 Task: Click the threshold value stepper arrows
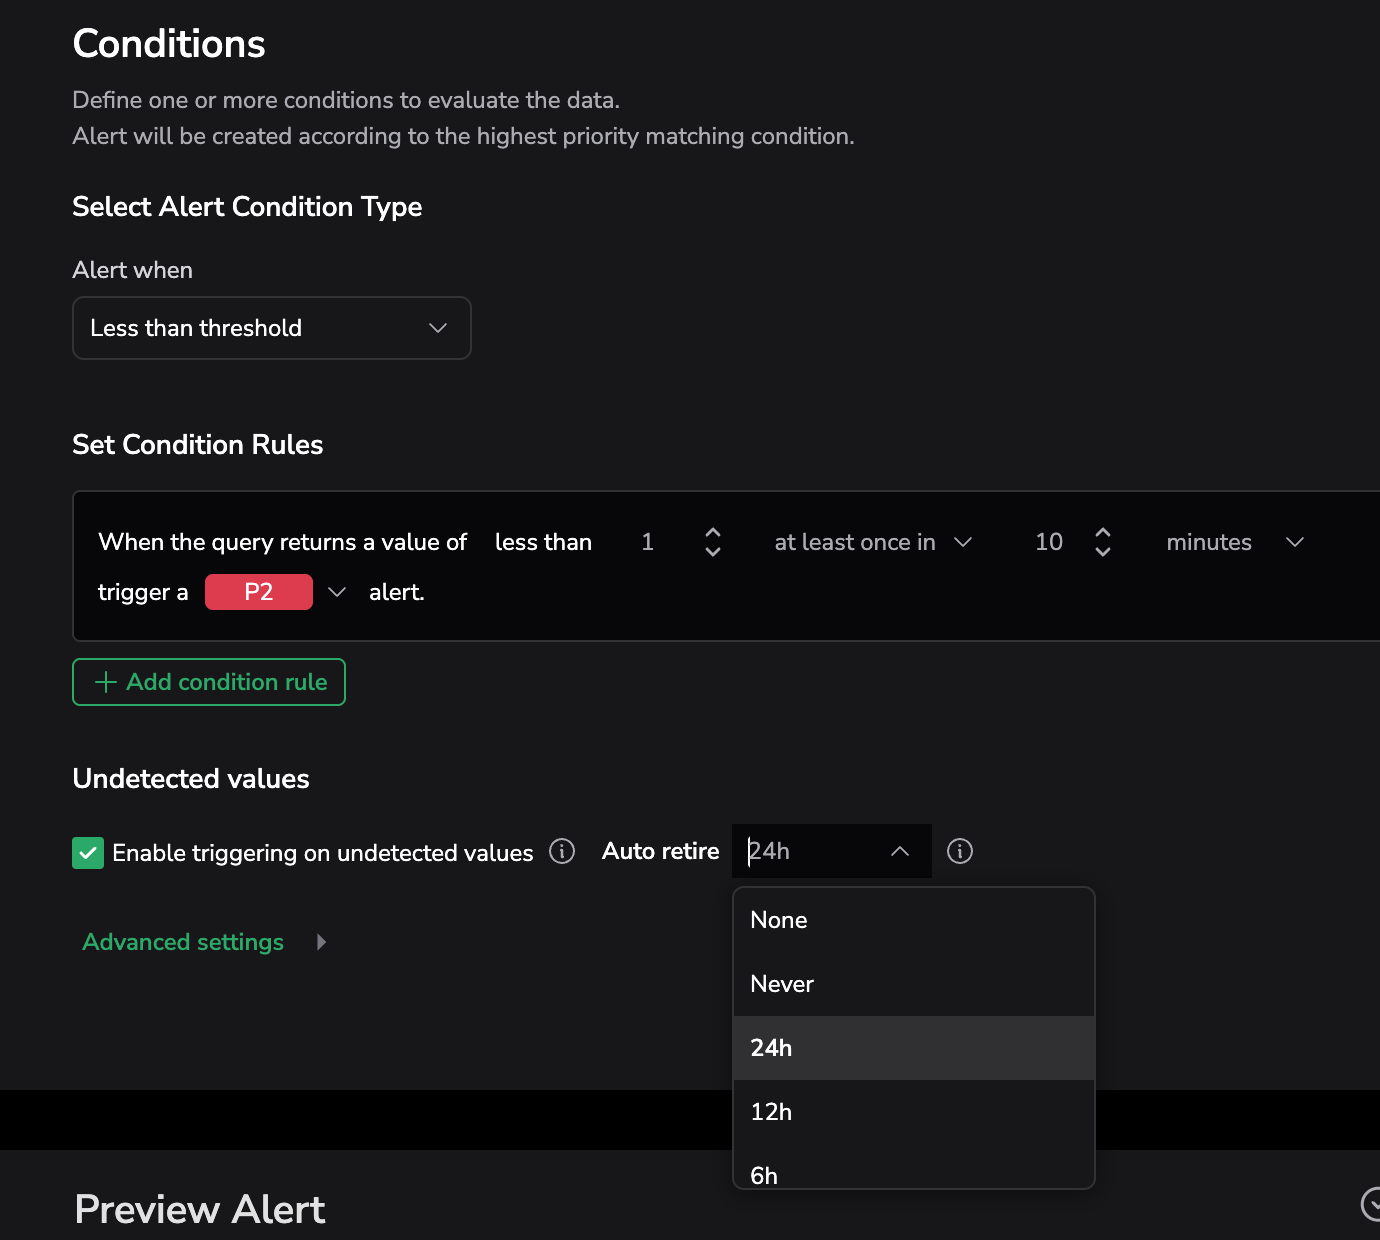(712, 542)
